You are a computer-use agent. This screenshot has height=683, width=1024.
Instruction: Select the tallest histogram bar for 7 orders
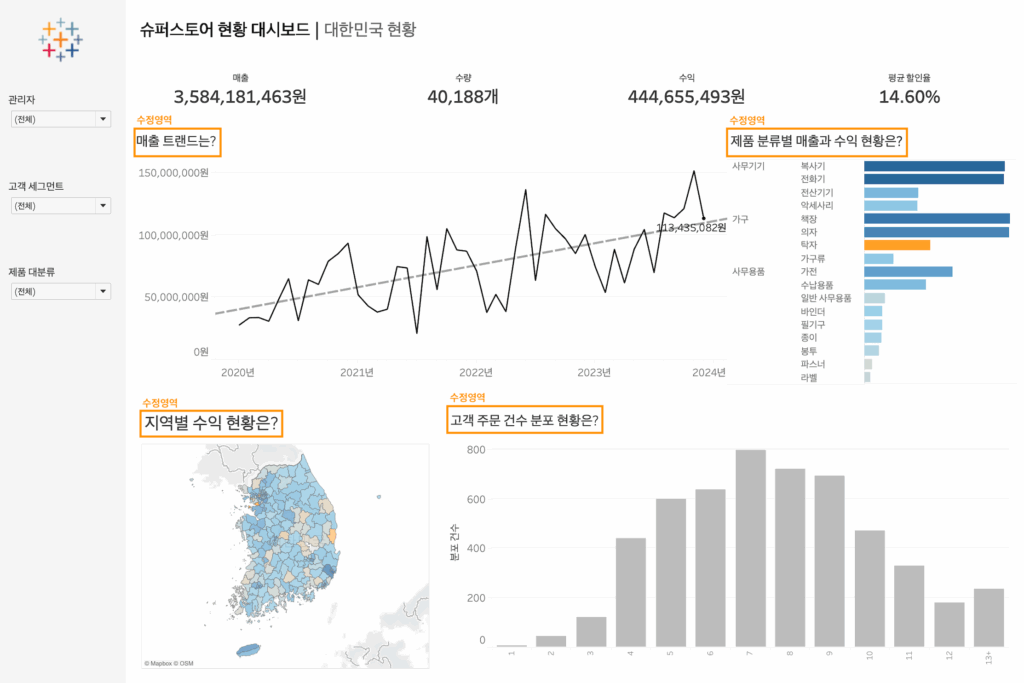pyautogui.click(x=751, y=548)
